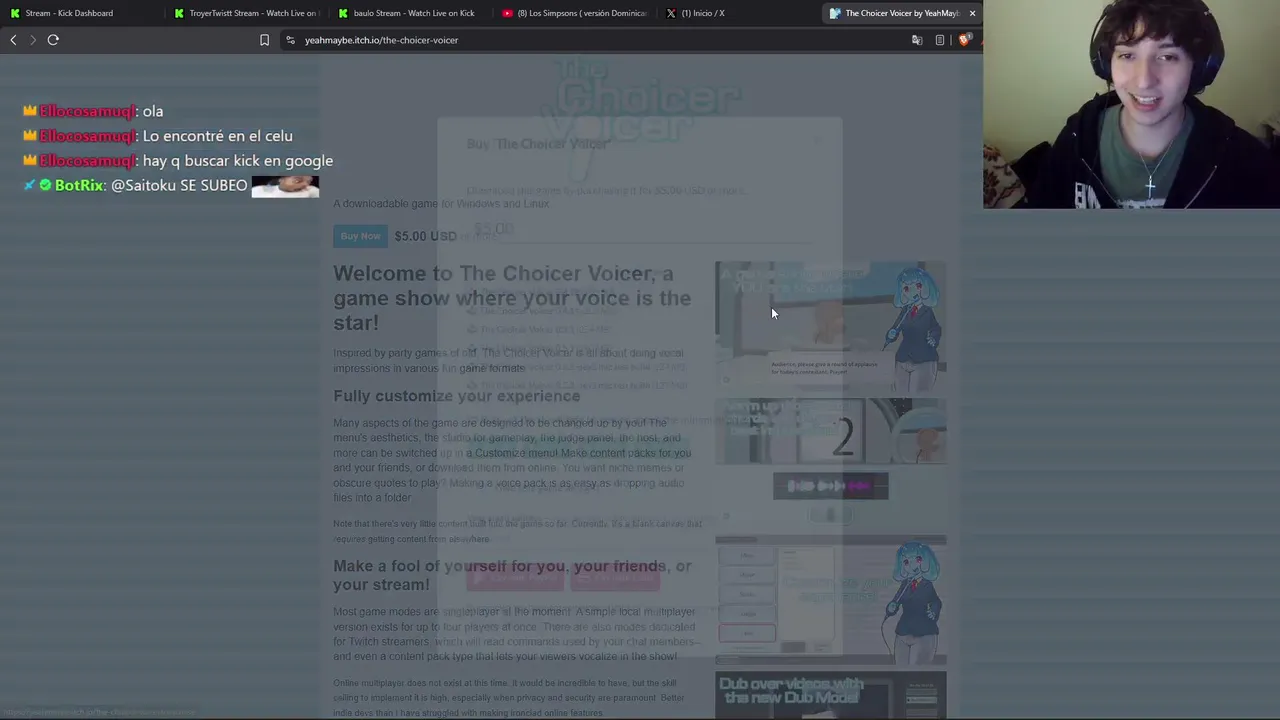Click the yeahmaybe.itch.io address bar
The height and width of the screenshot is (720, 1280).
(381, 40)
